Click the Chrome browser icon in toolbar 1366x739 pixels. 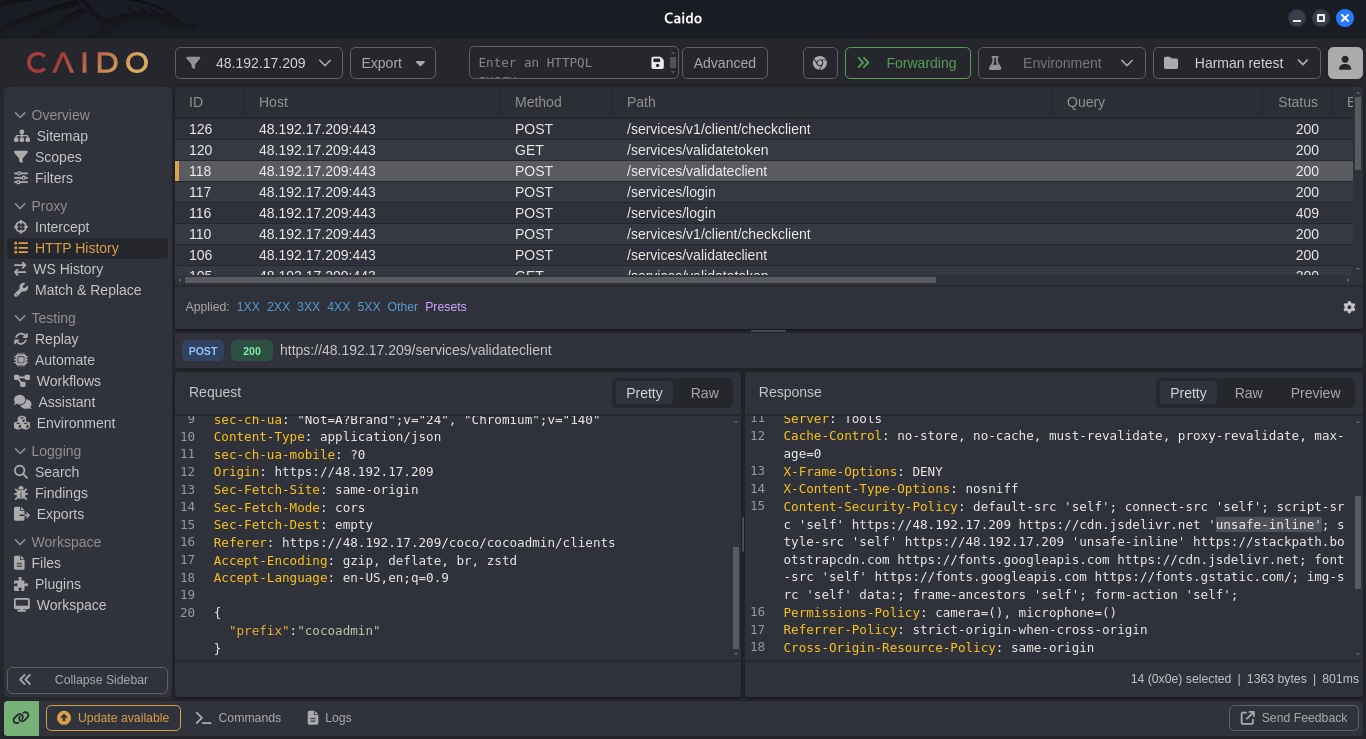click(820, 63)
